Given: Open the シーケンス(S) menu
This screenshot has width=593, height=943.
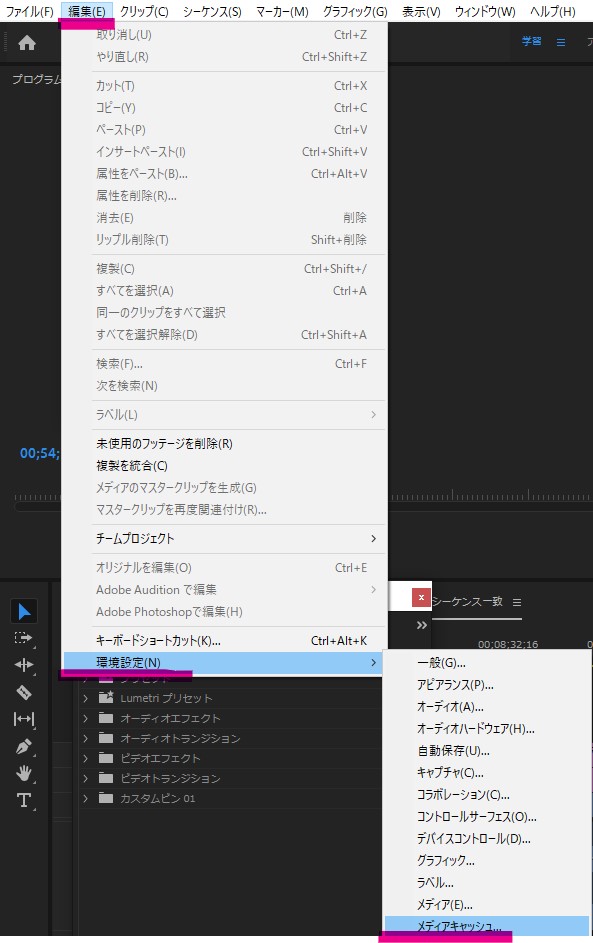Looking at the screenshot, I should pos(212,11).
